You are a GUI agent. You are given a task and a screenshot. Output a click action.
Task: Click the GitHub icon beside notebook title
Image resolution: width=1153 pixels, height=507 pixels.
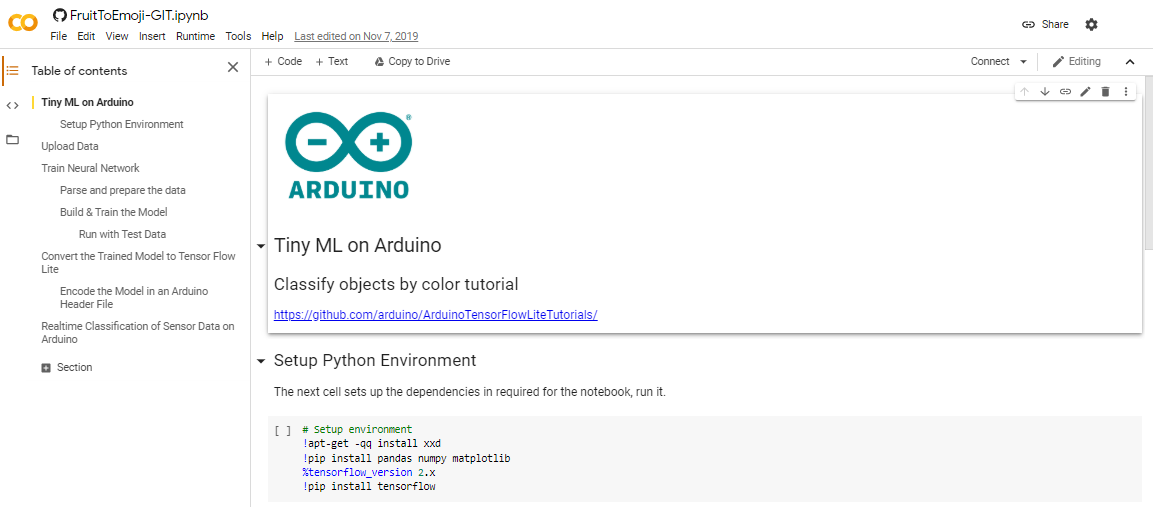pyautogui.click(x=60, y=15)
